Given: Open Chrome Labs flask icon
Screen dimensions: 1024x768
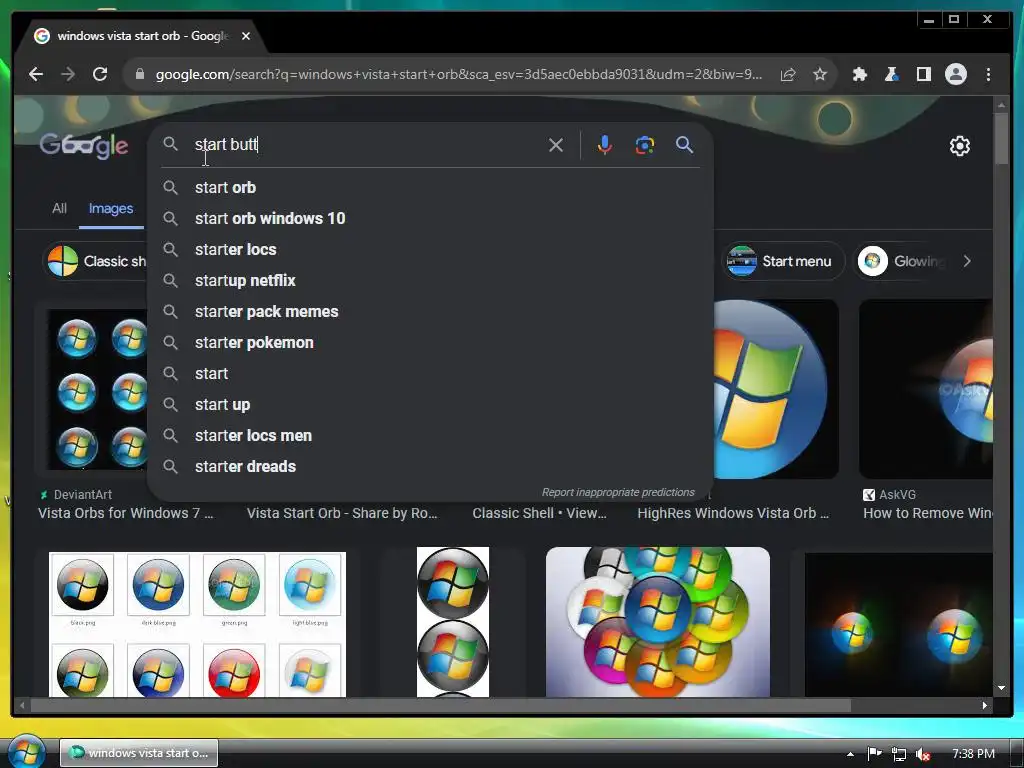Looking at the screenshot, I should (x=891, y=74).
